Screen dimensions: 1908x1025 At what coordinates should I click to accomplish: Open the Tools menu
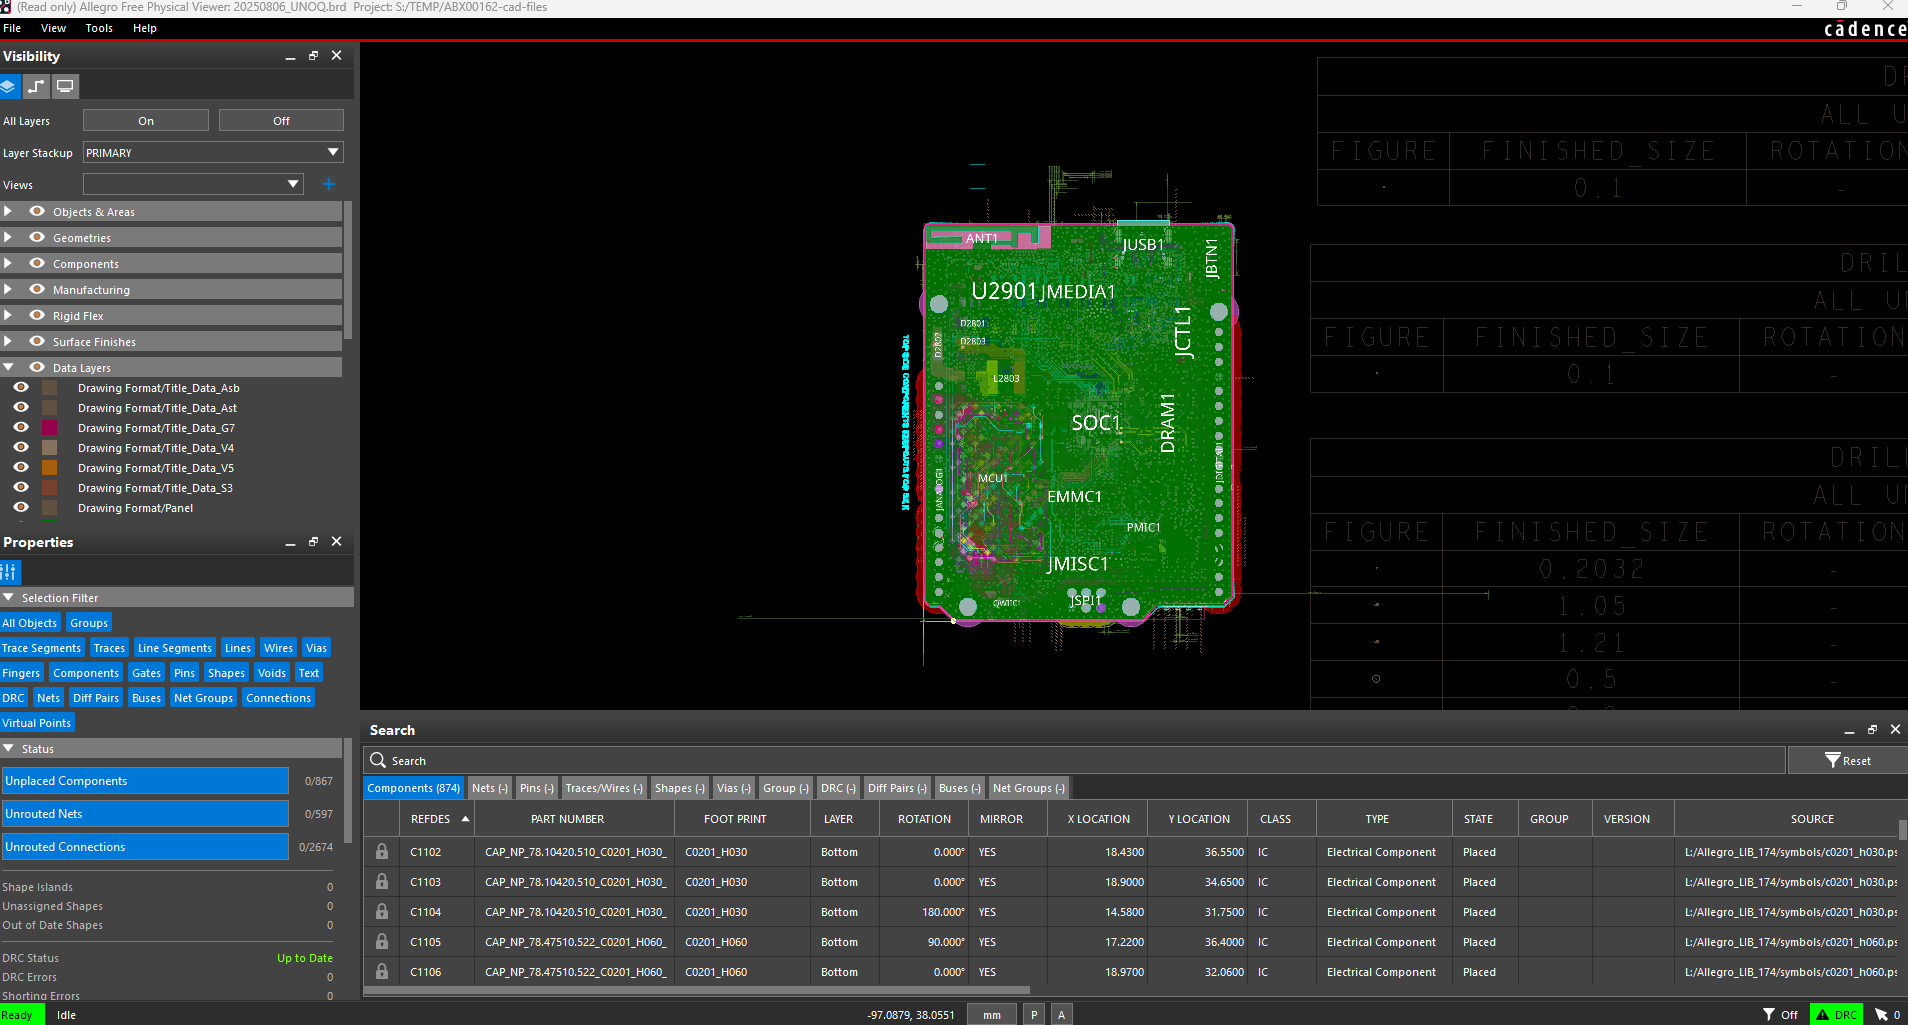[x=99, y=28]
